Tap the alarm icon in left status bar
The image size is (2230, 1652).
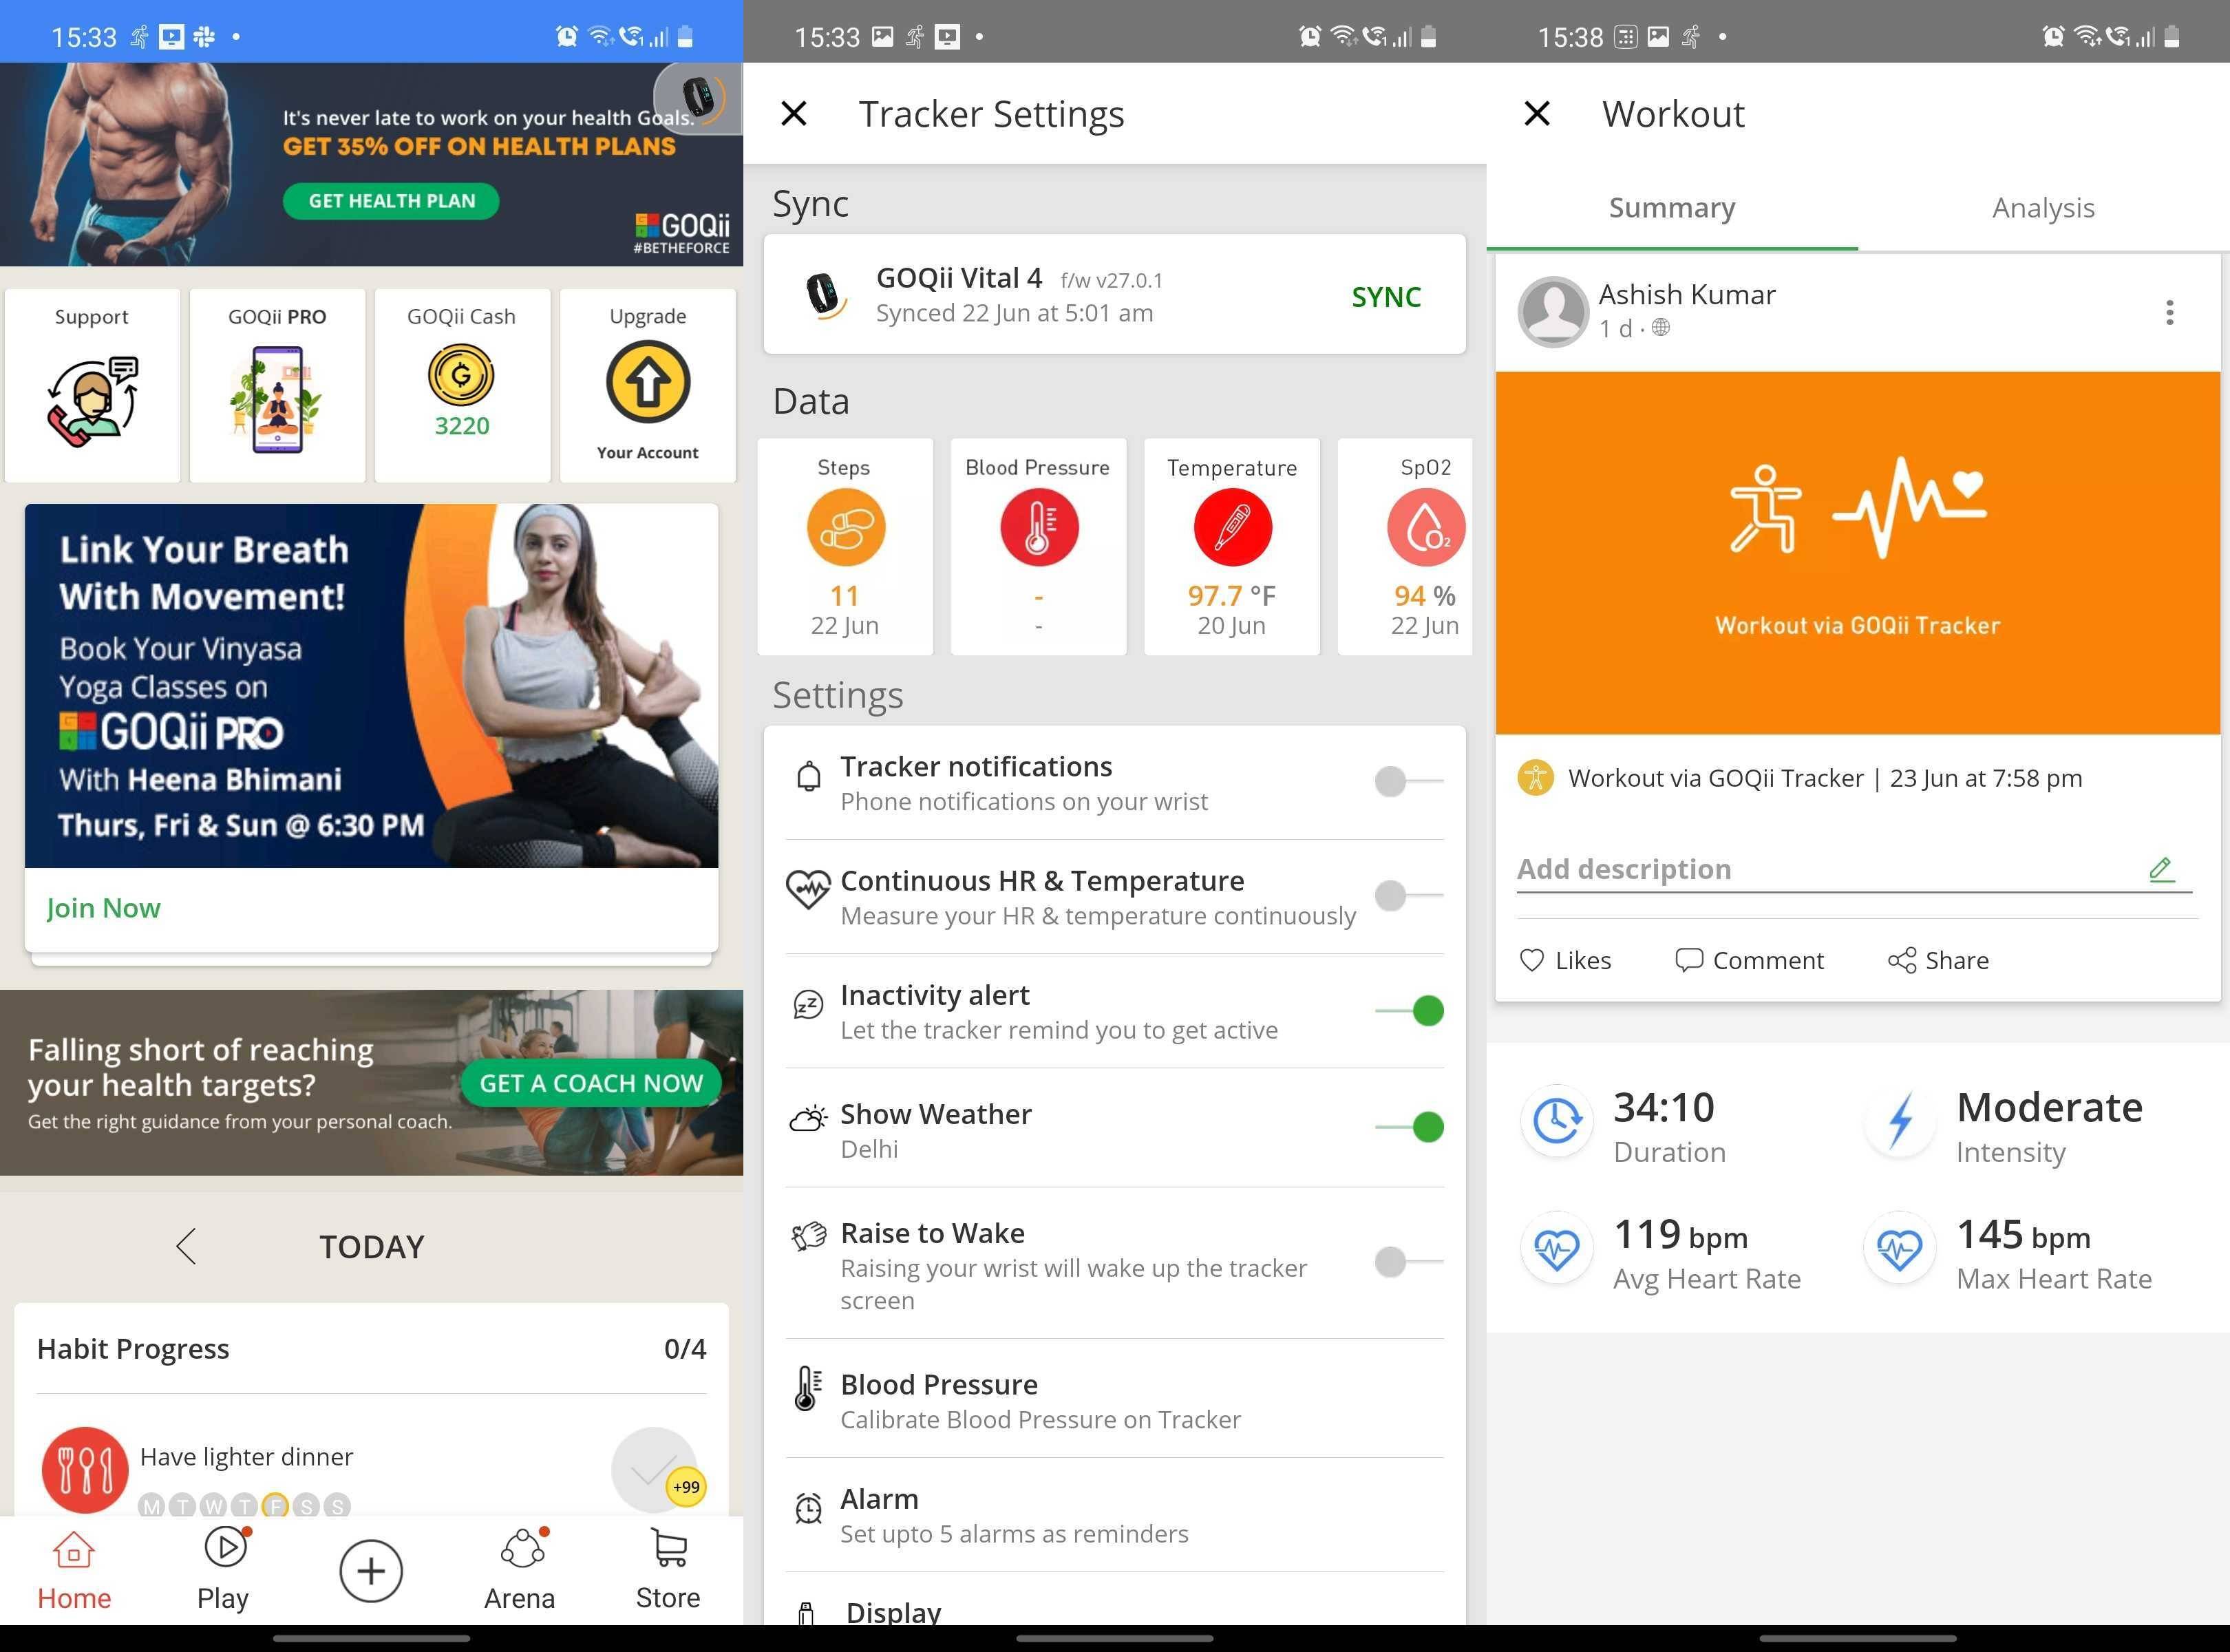click(x=566, y=37)
